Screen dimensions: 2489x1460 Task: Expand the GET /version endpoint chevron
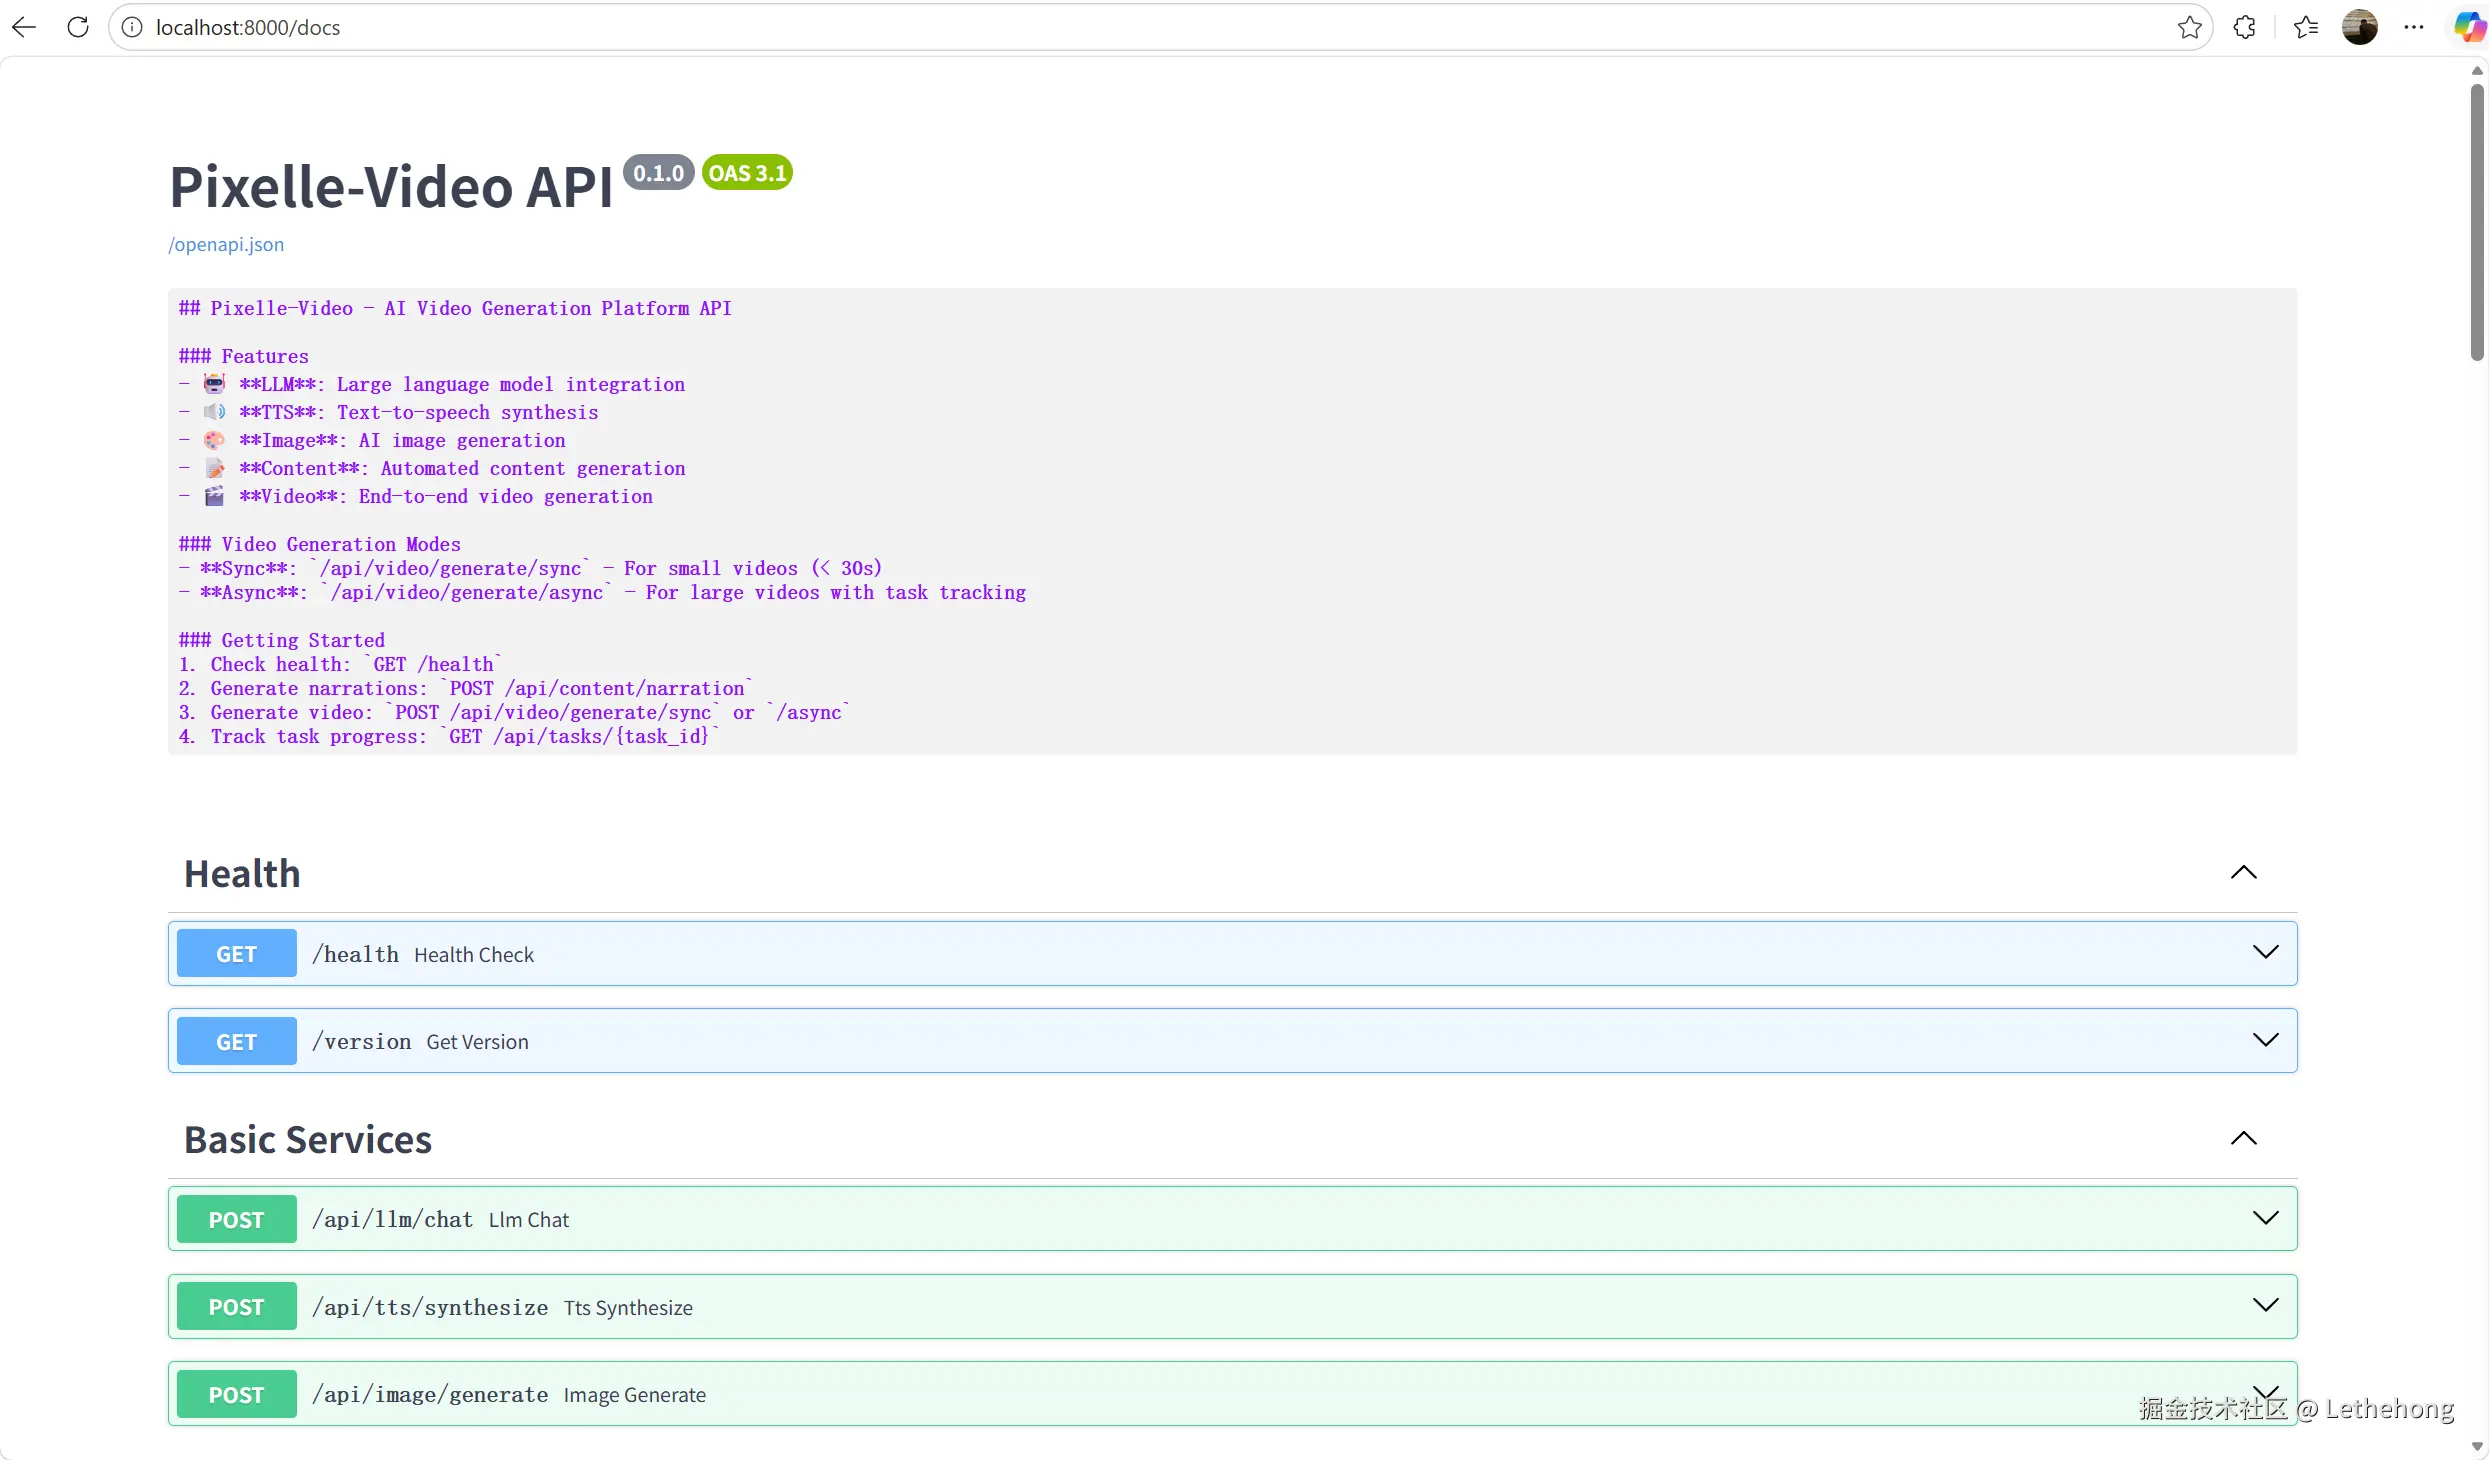[2265, 1040]
